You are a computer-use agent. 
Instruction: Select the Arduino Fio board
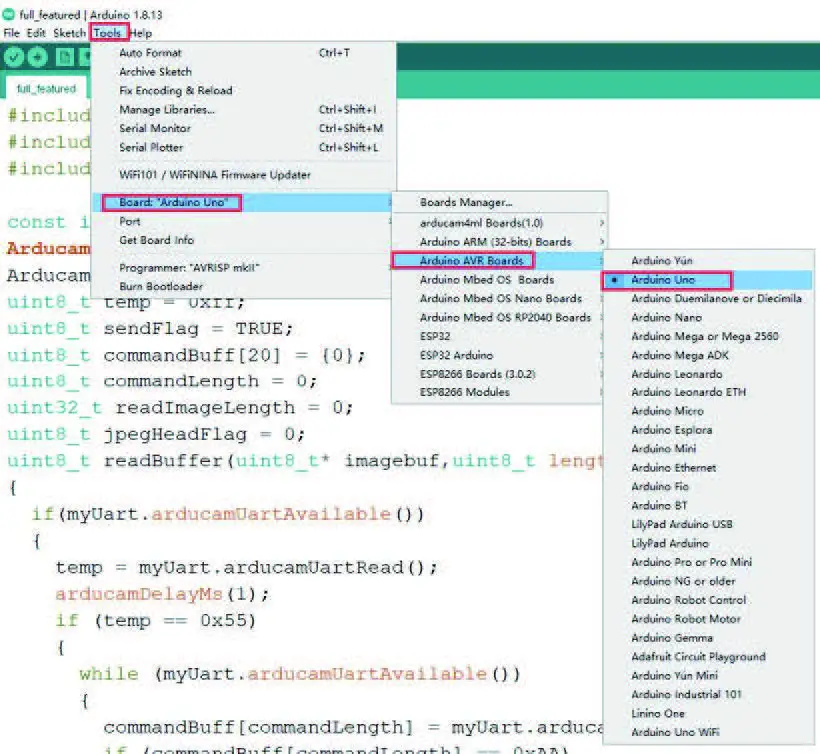coord(708,486)
